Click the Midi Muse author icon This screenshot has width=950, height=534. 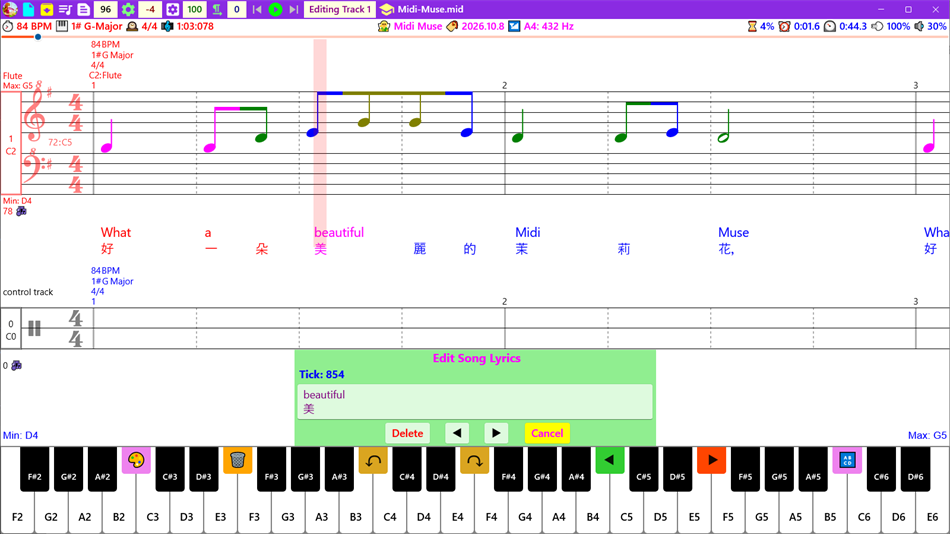coord(384,26)
